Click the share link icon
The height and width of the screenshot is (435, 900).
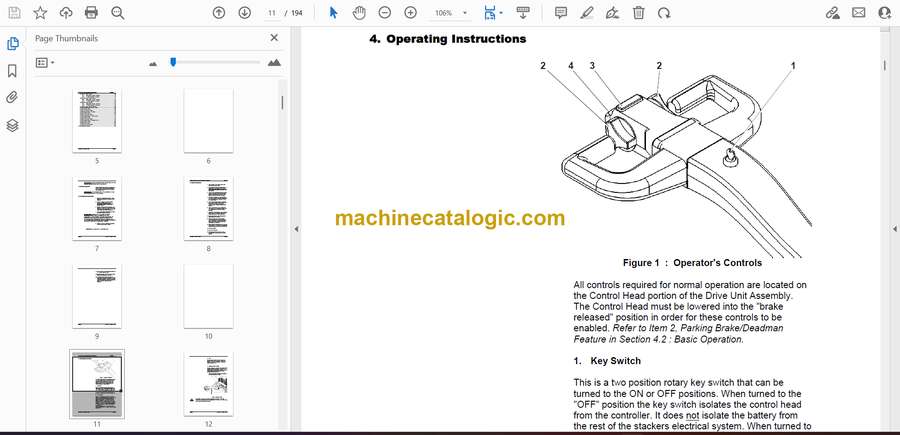click(833, 13)
